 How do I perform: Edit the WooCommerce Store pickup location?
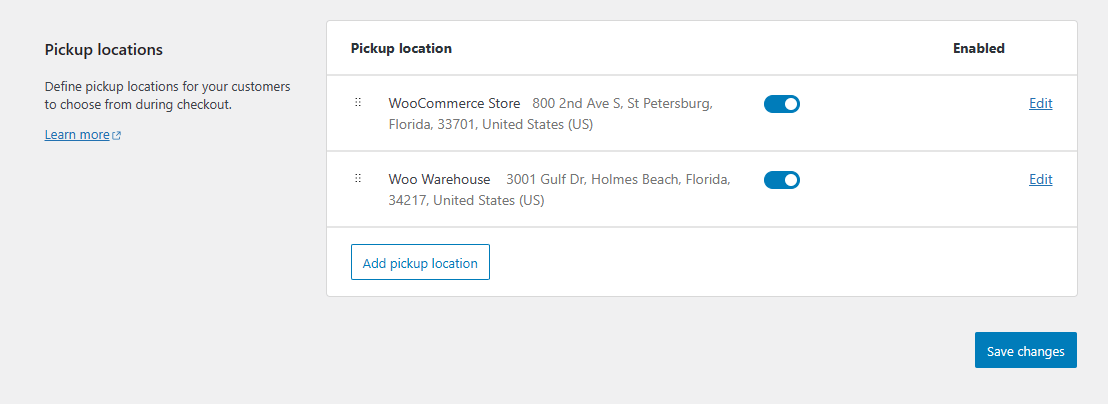pos(1040,104)
